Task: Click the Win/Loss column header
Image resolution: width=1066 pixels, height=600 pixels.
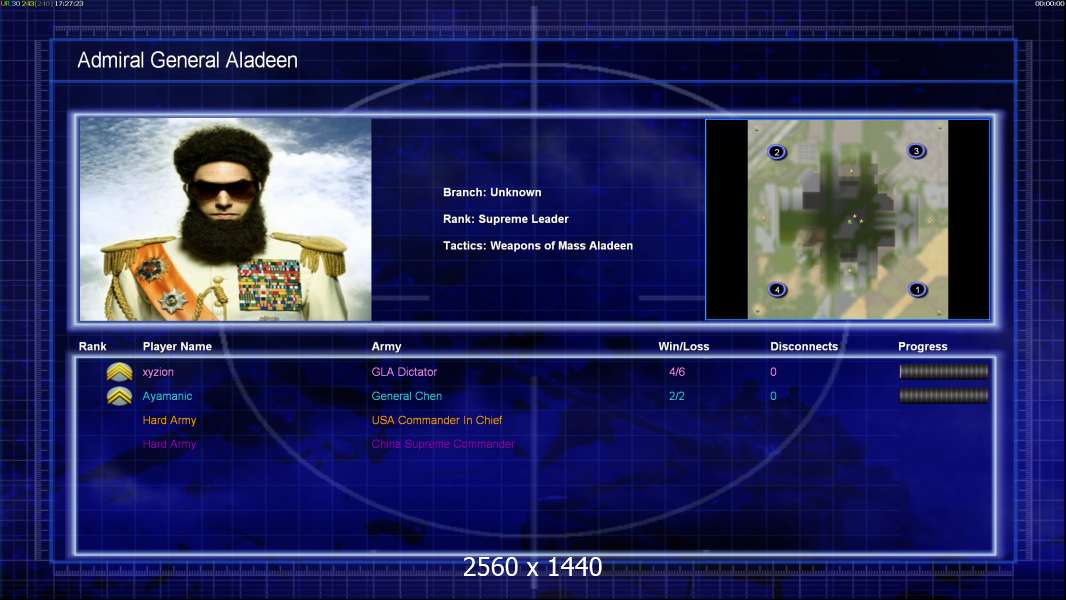Action: coord(683,347)
